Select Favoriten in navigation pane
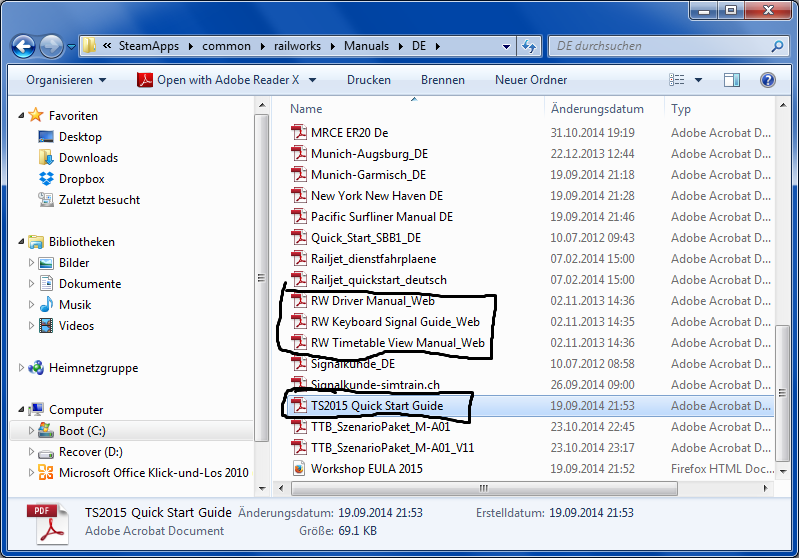Screen dimensions: 799x558 point(73,116)
